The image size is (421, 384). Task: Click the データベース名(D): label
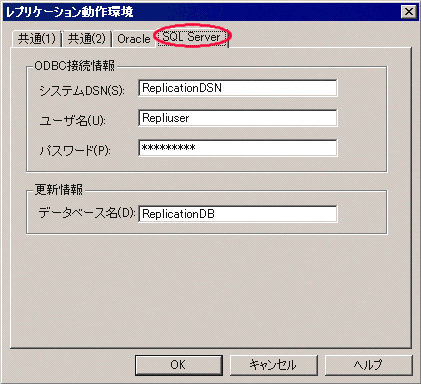[x=87, y=213]
